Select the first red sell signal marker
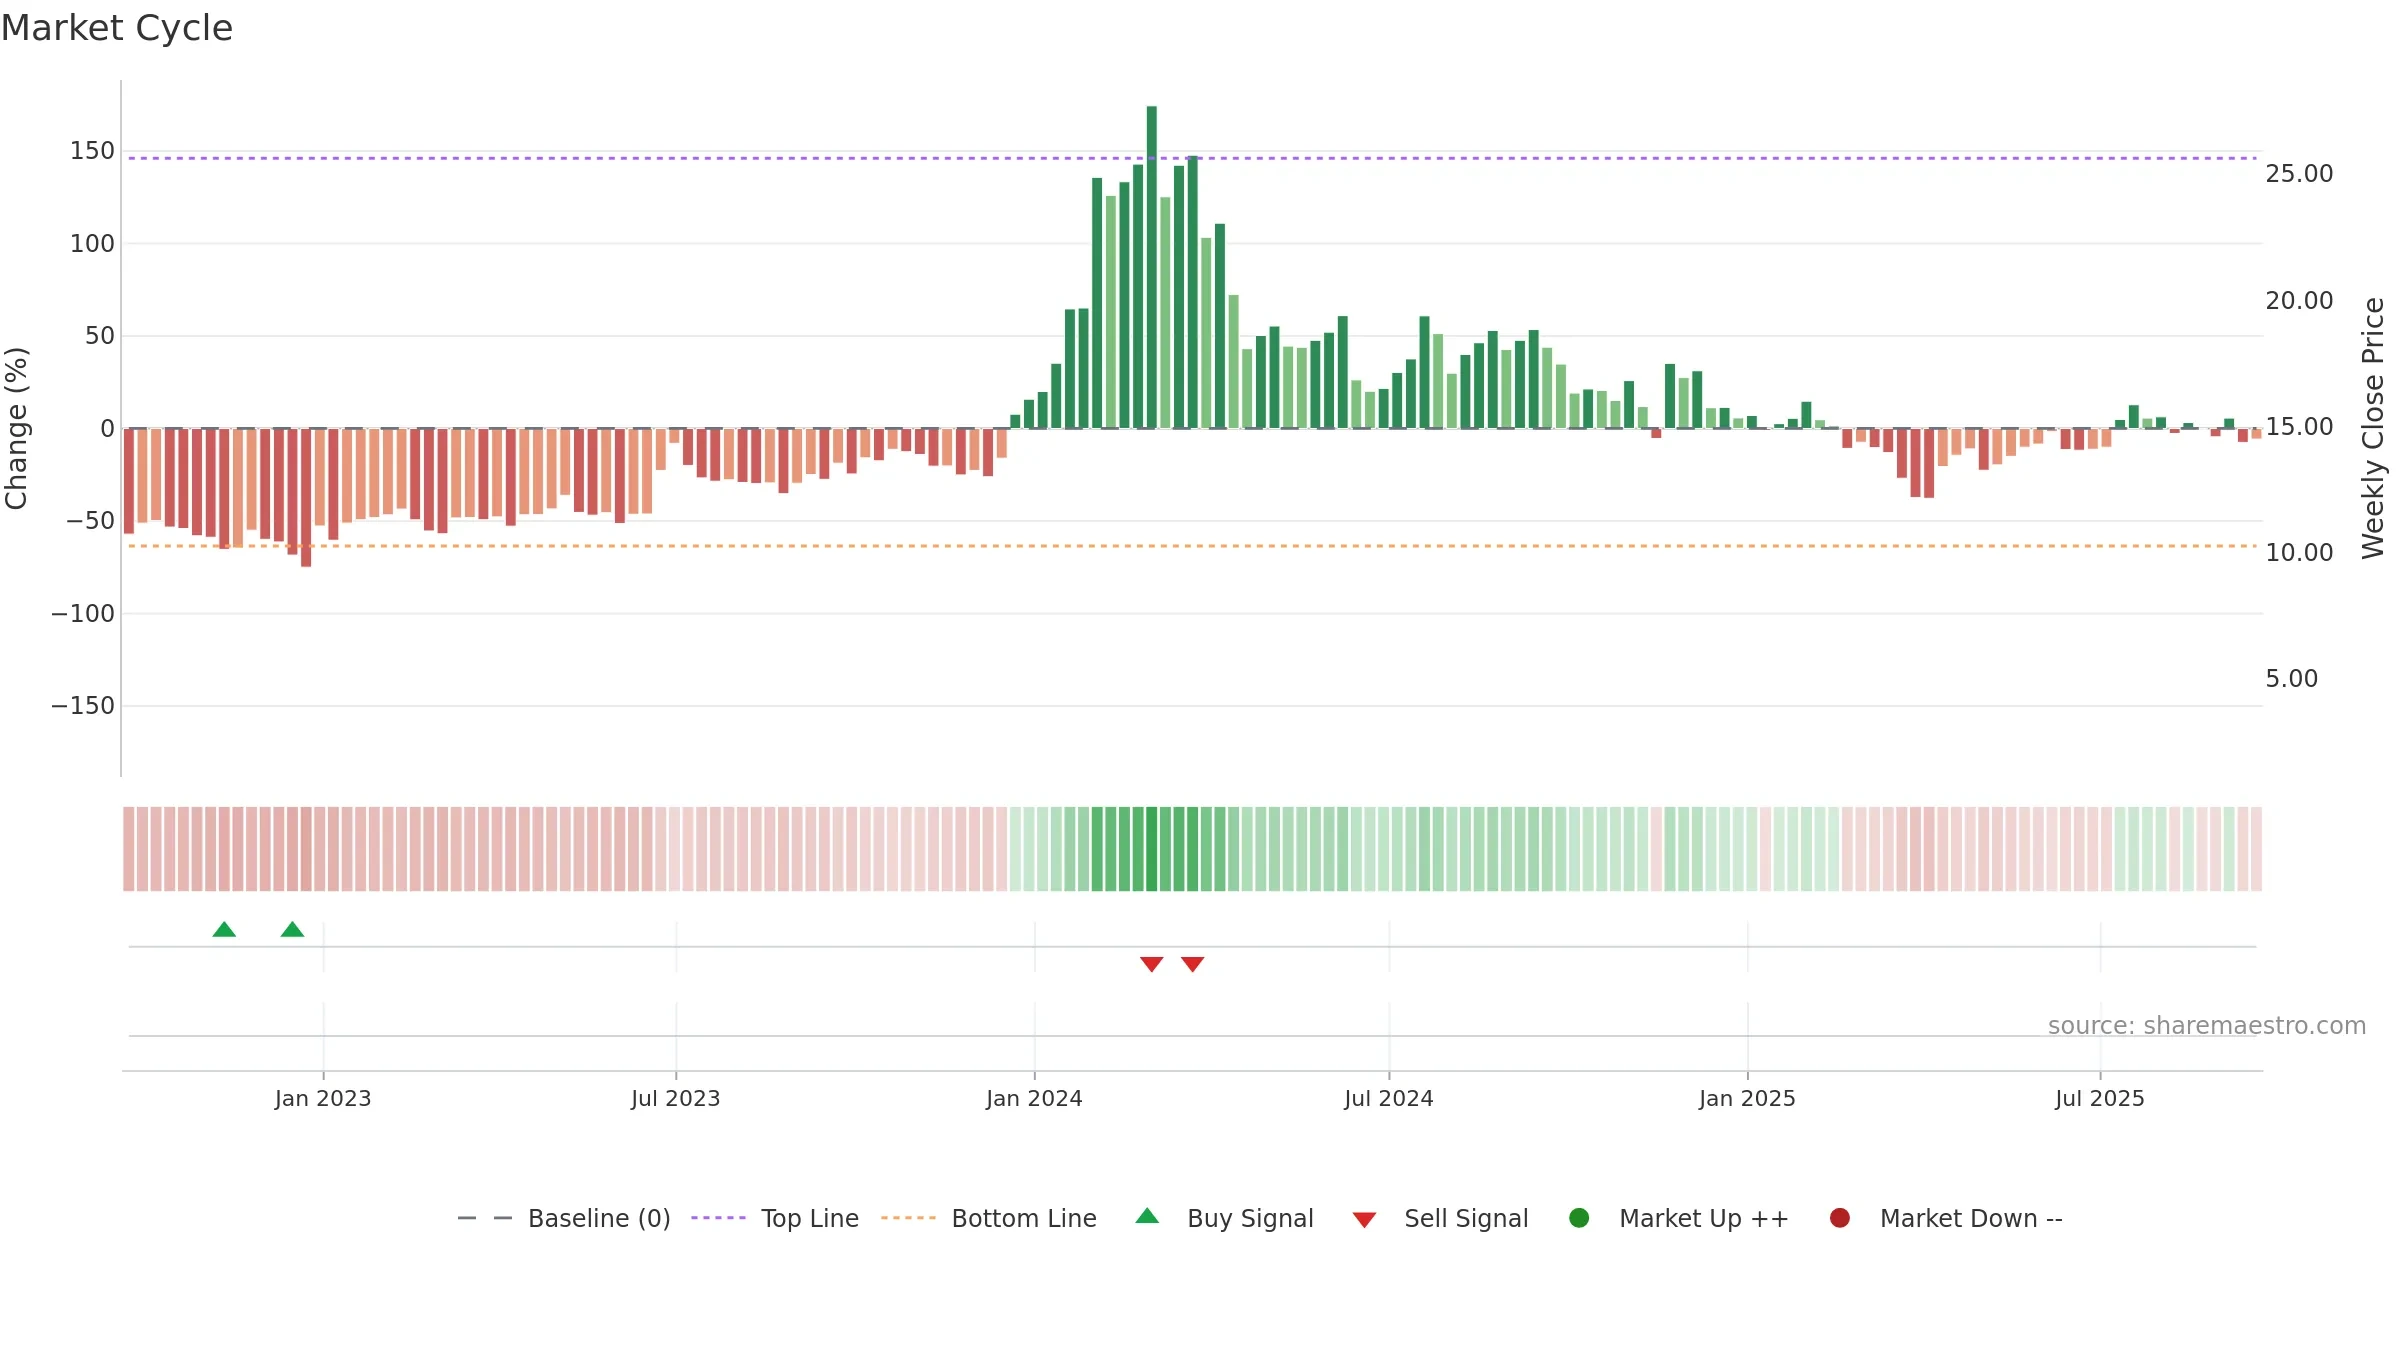Image resolution: width=2400 pixels, height=1350 pixels. [1152, 964]
